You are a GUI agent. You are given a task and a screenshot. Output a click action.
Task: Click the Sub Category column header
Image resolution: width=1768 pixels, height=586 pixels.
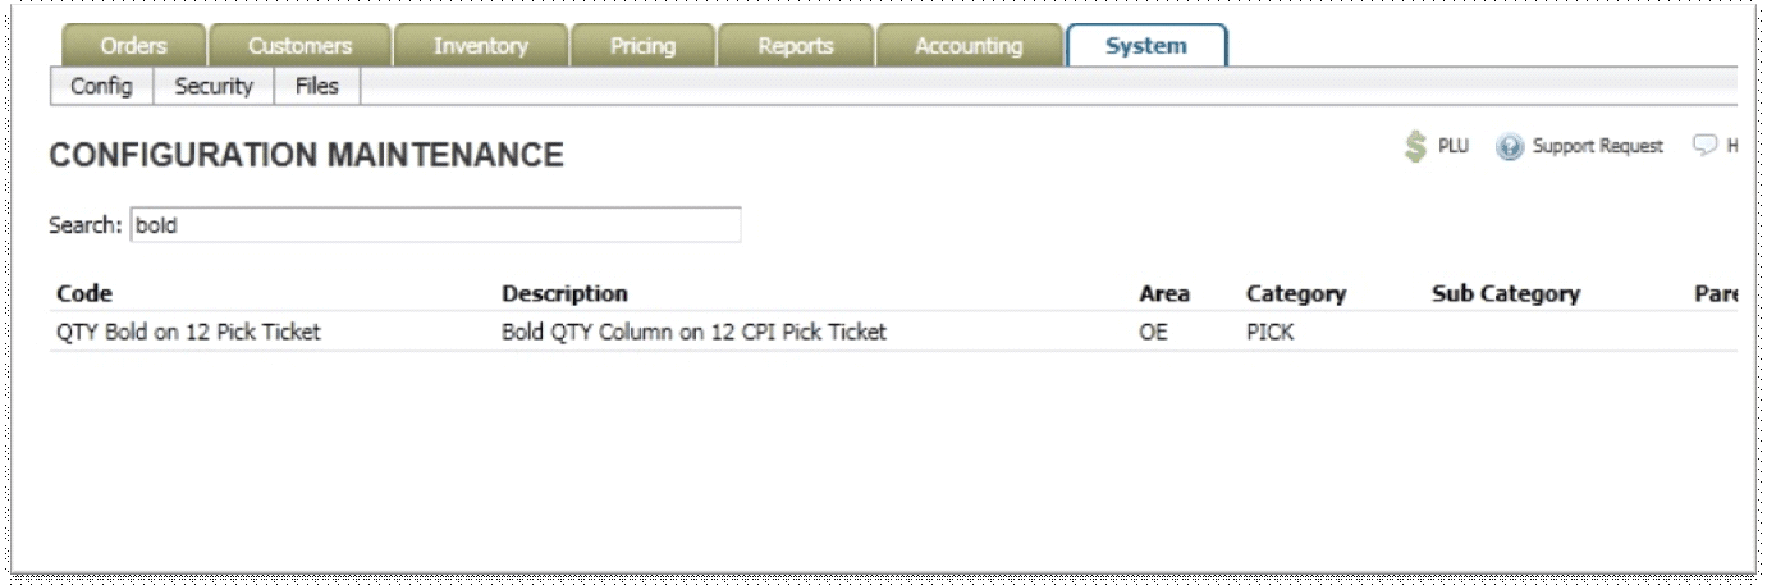pyautogui.click(x=1506, y=294)
